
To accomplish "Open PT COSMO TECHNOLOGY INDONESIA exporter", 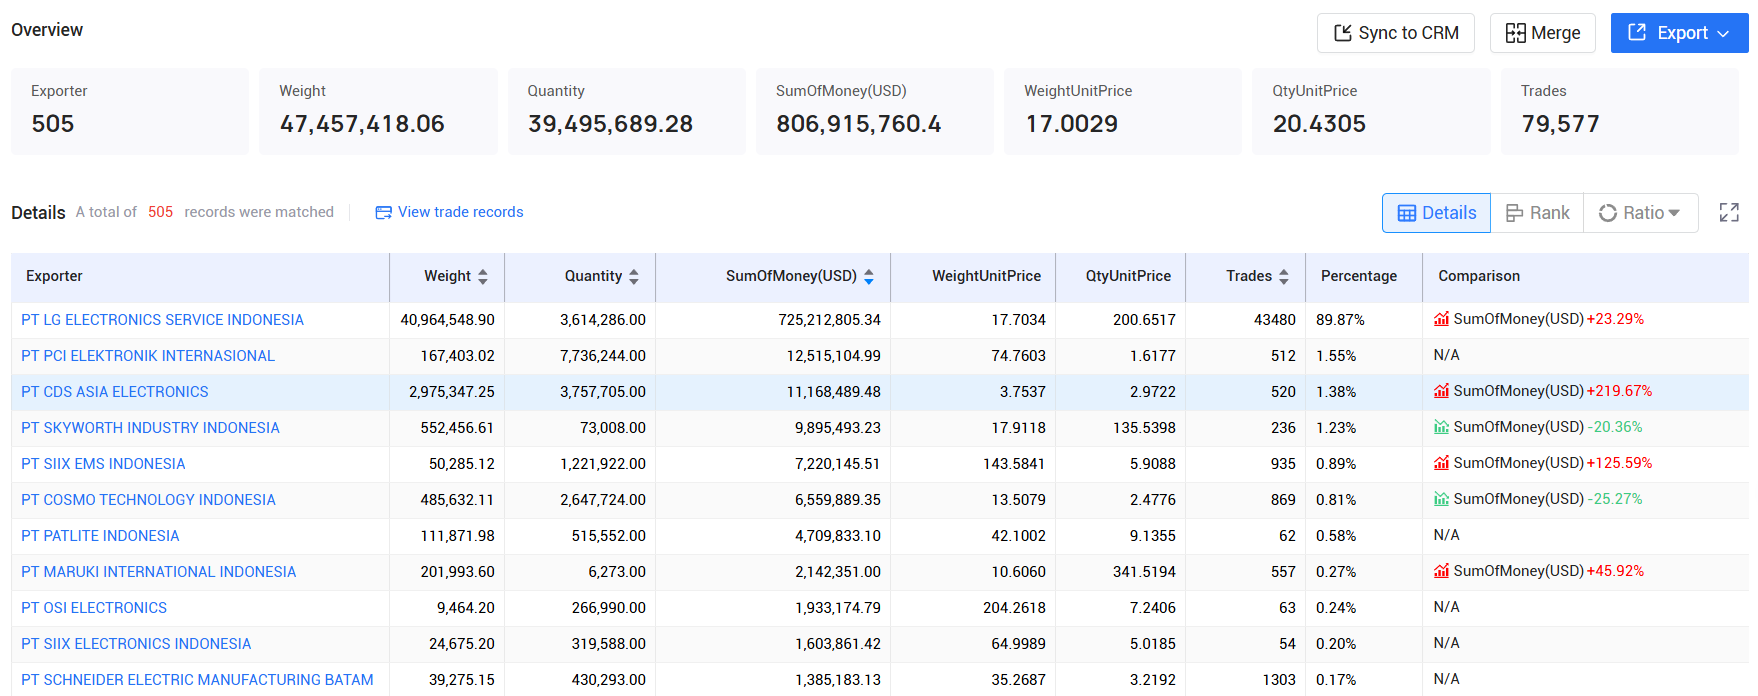I will pos(148,500).
